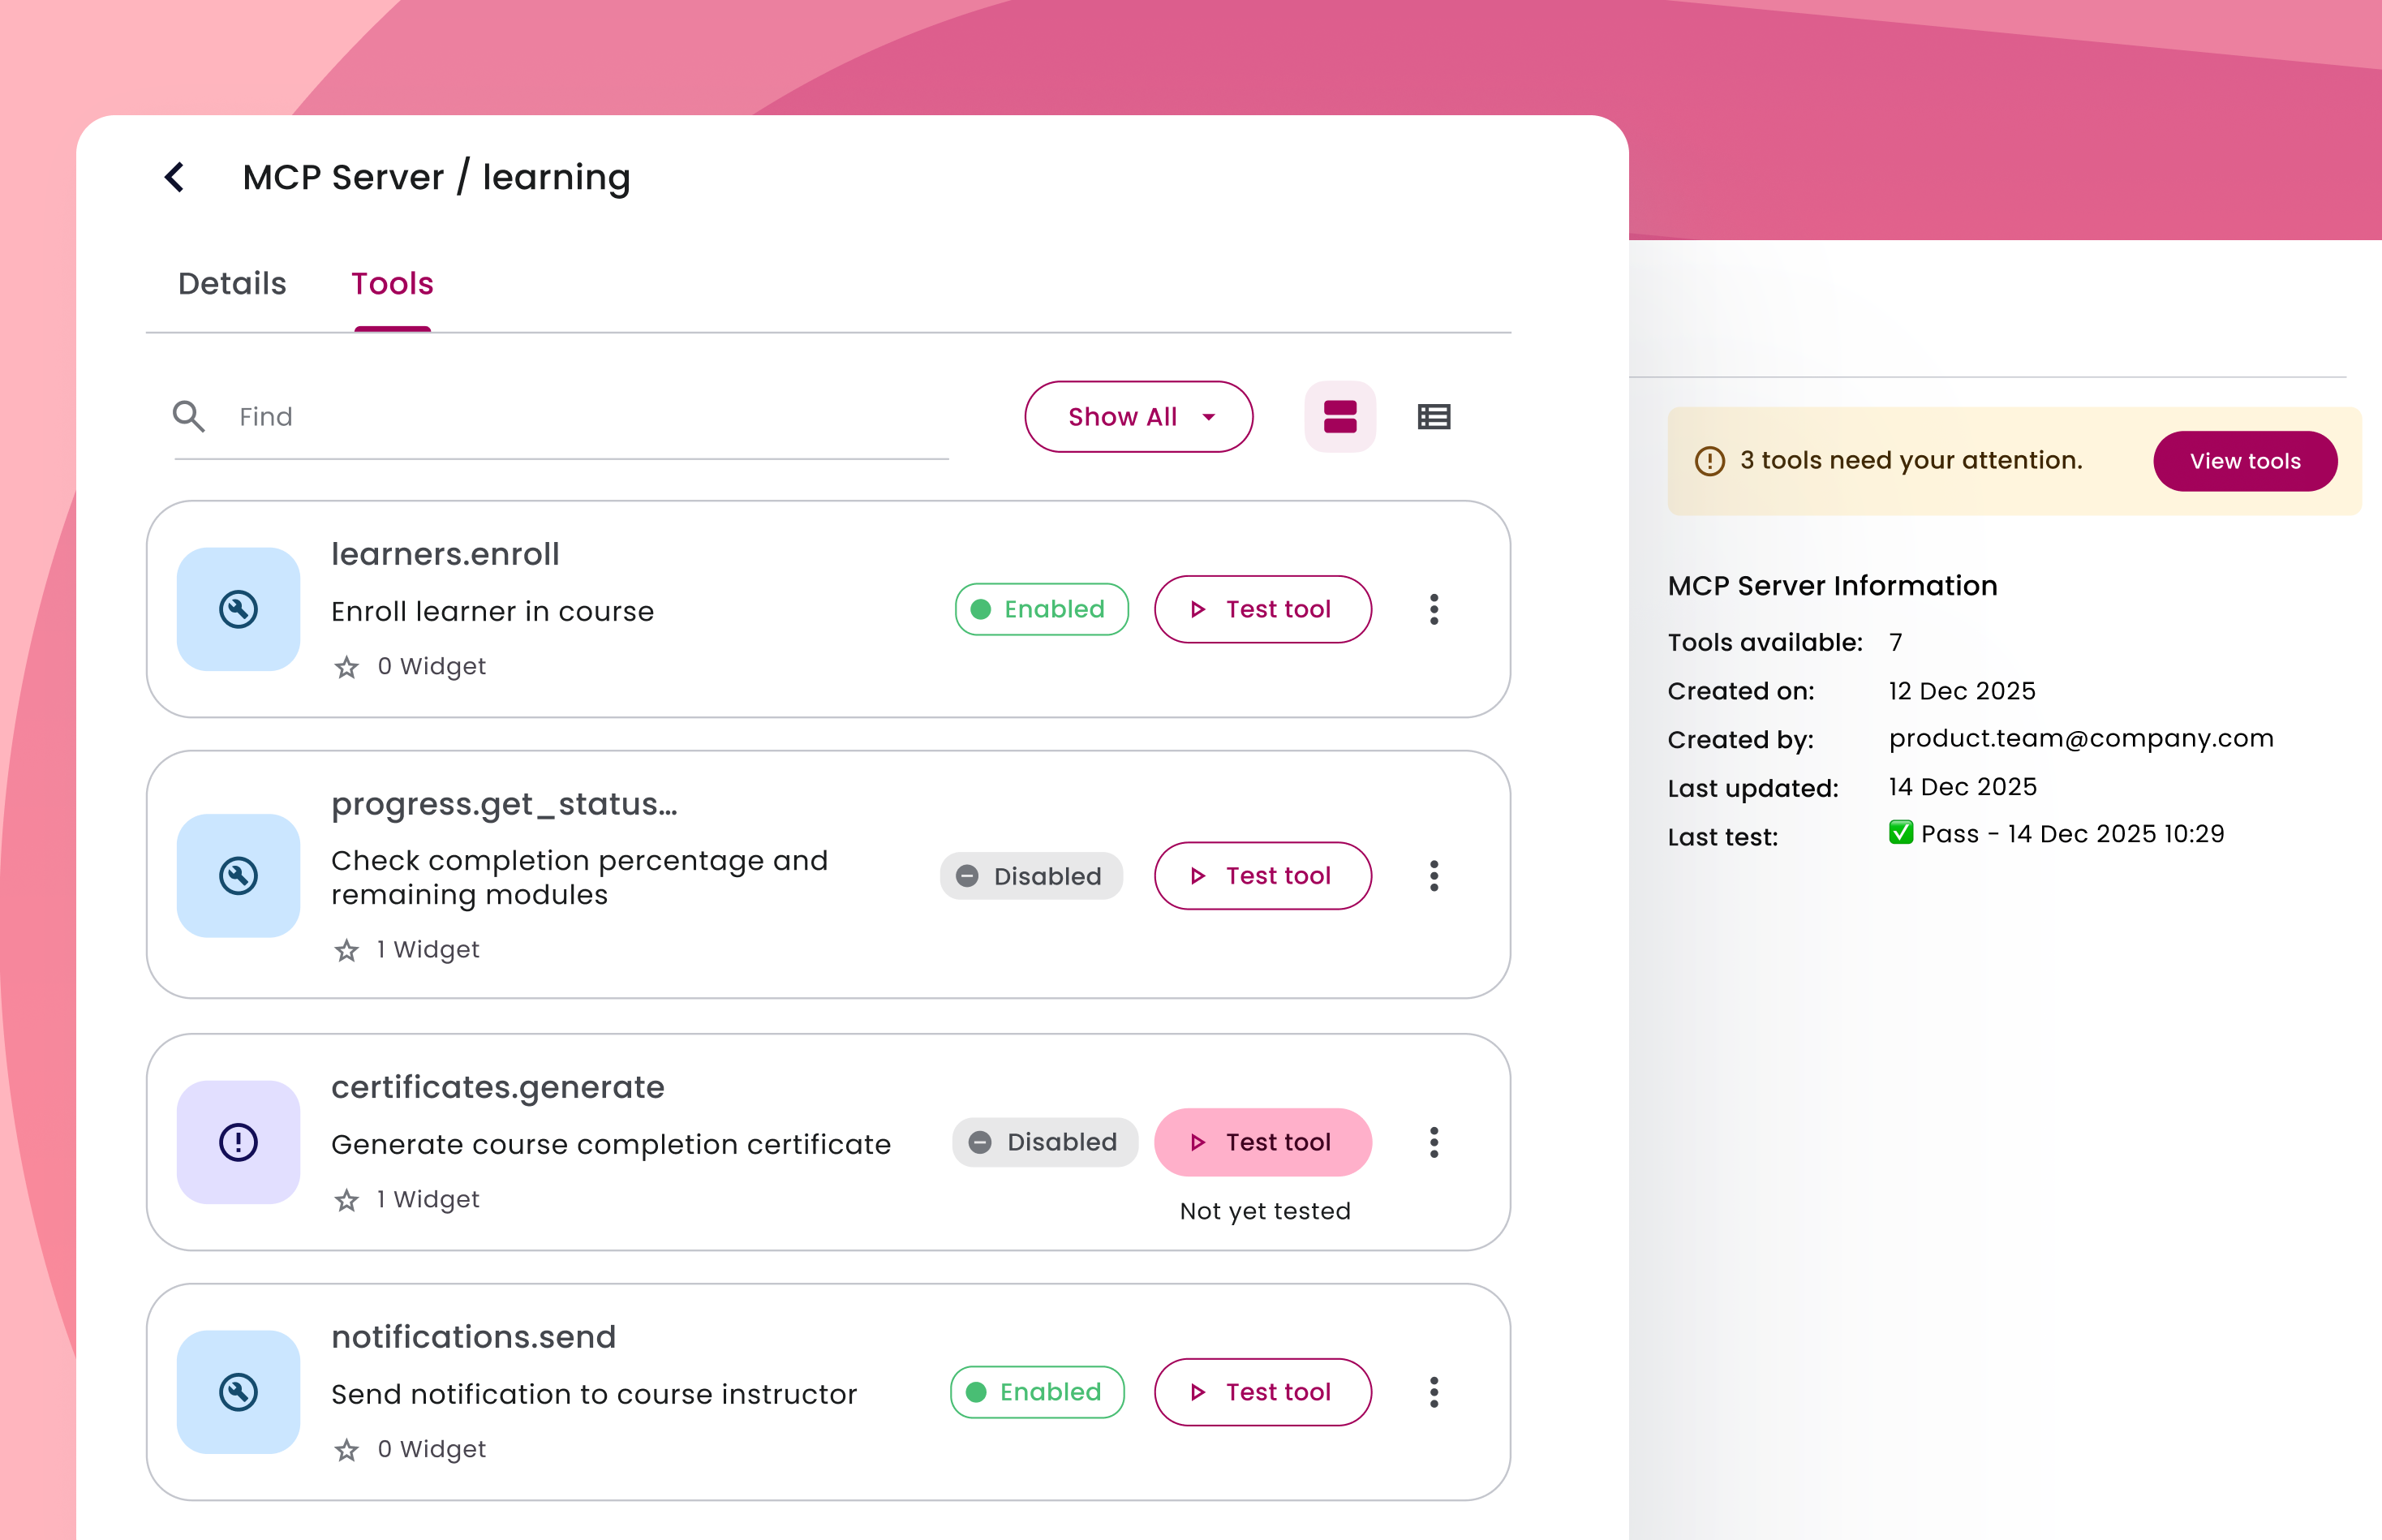Click the search magnifier icon
Image resolution: width=2382 pixels, height=1540 pixels.
pyautogui.click(x=188, y=416)
